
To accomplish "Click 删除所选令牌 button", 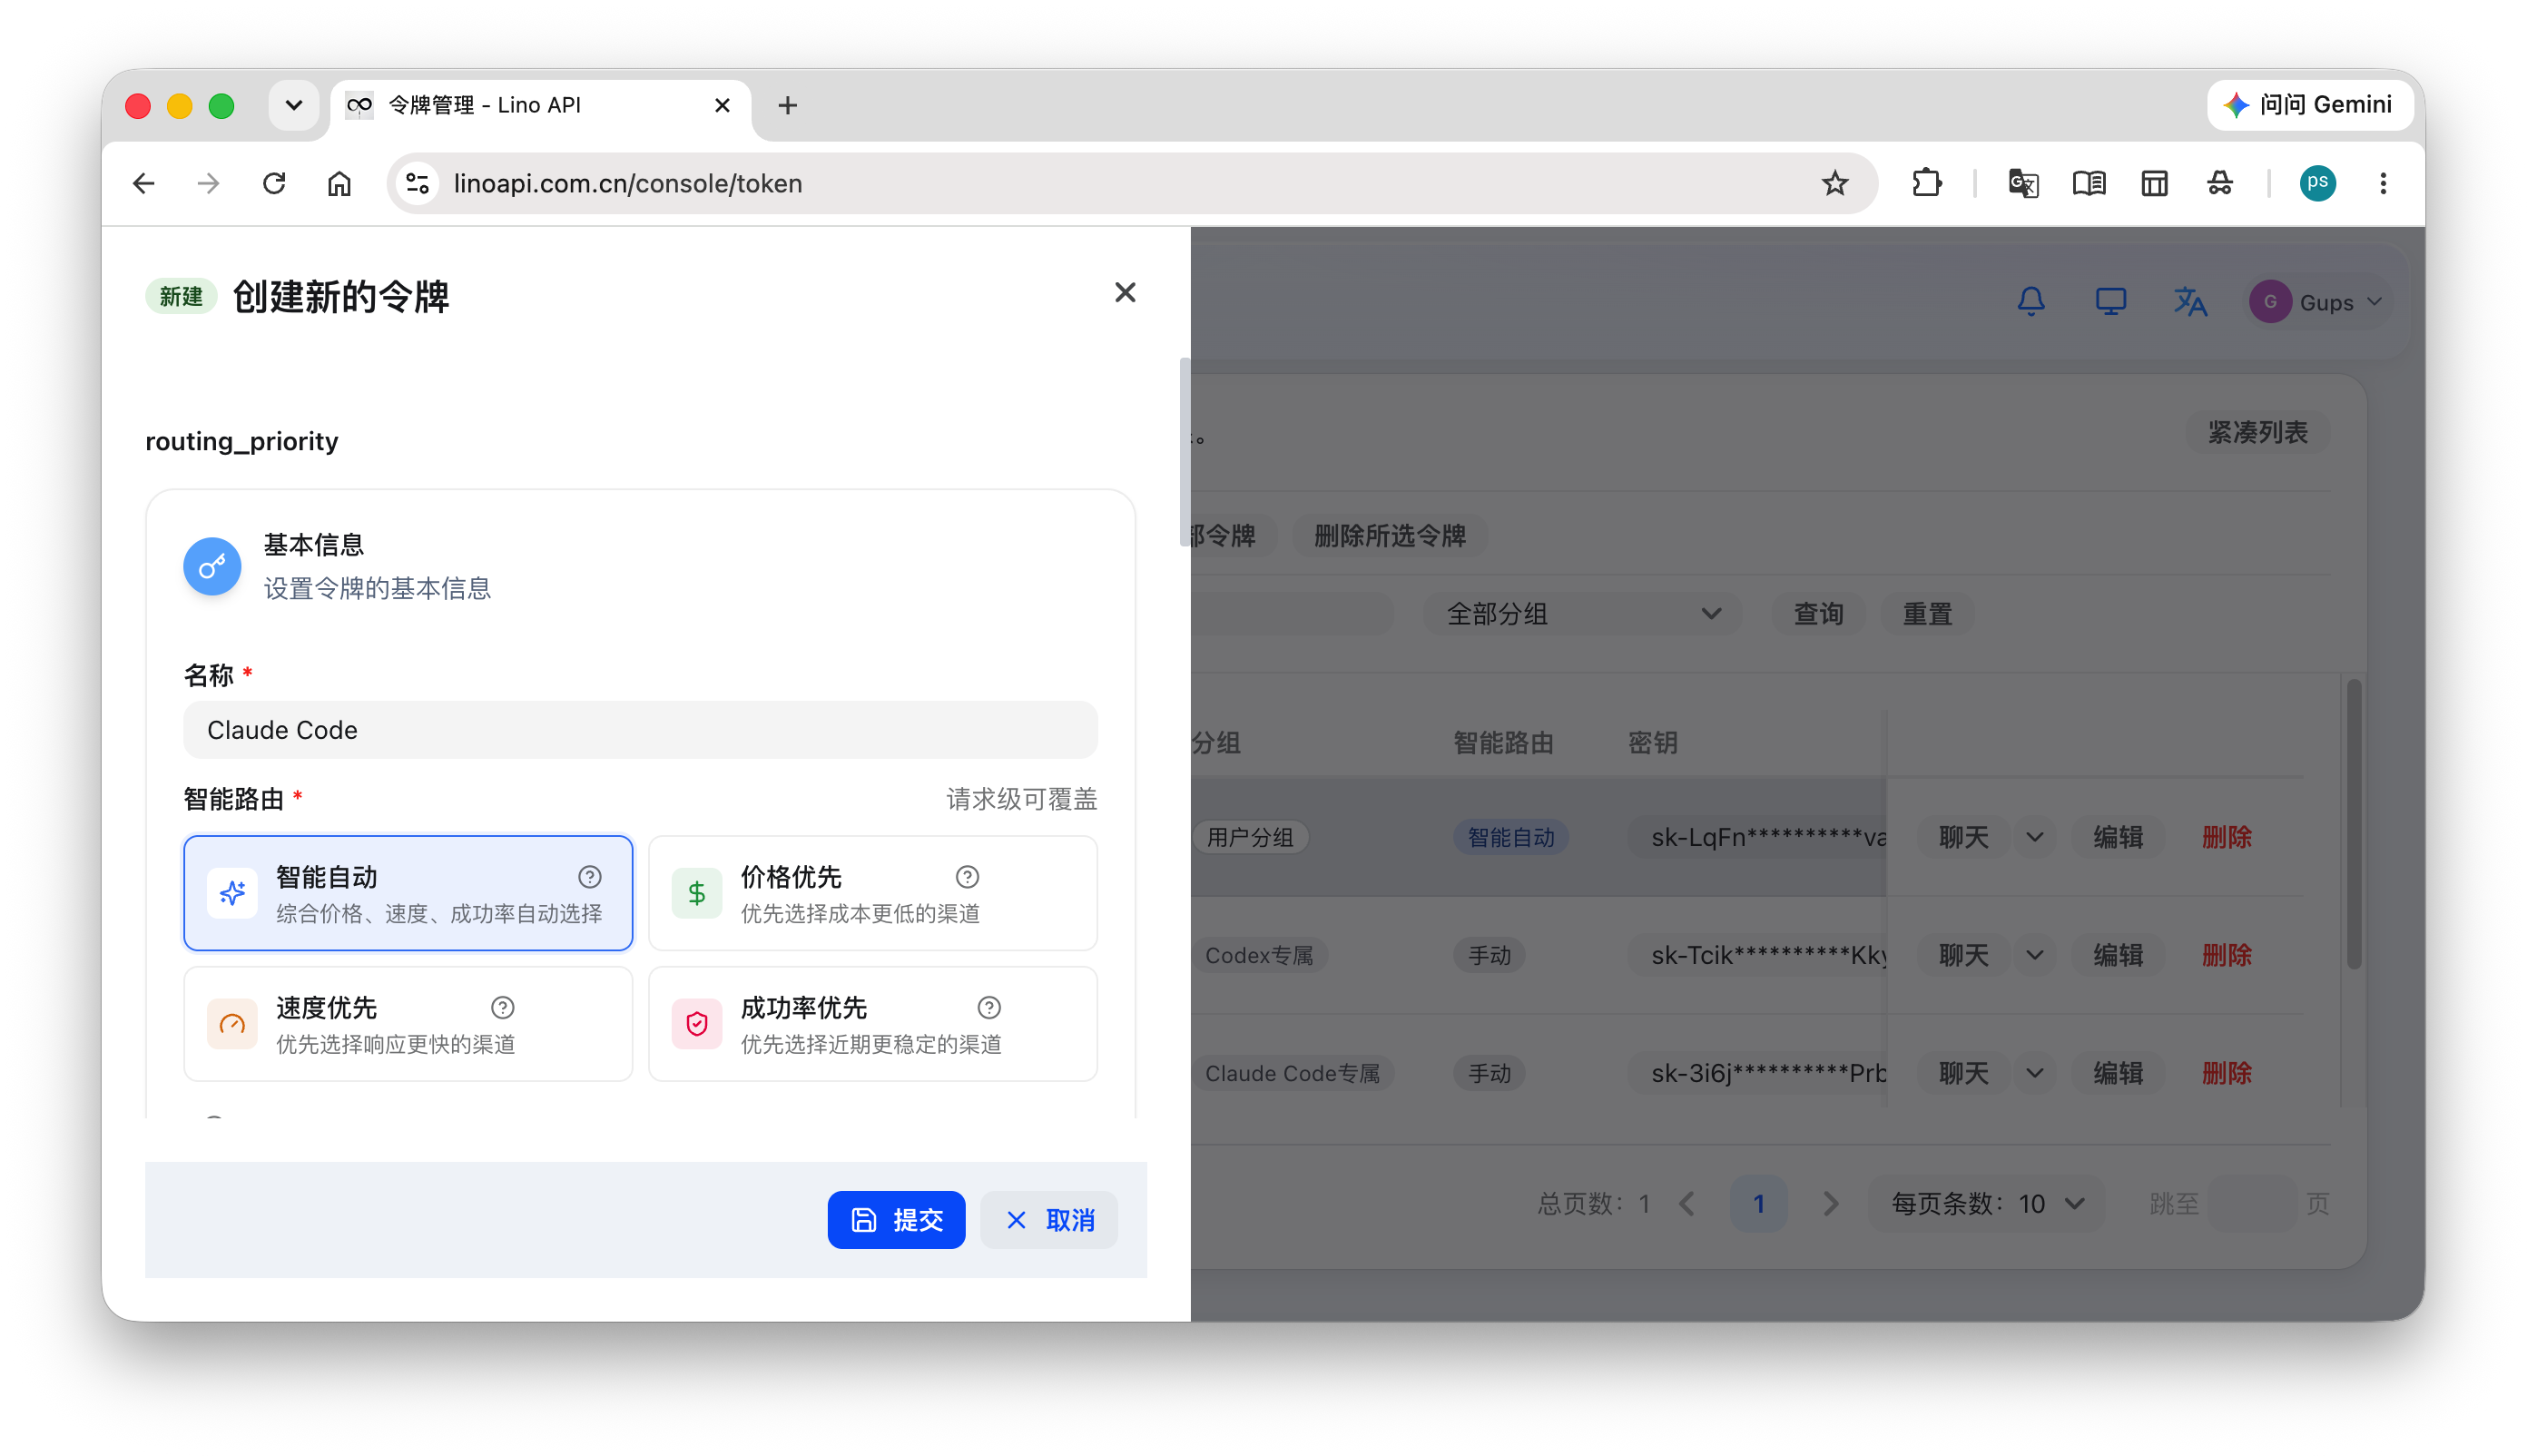I will [1389, 535].
